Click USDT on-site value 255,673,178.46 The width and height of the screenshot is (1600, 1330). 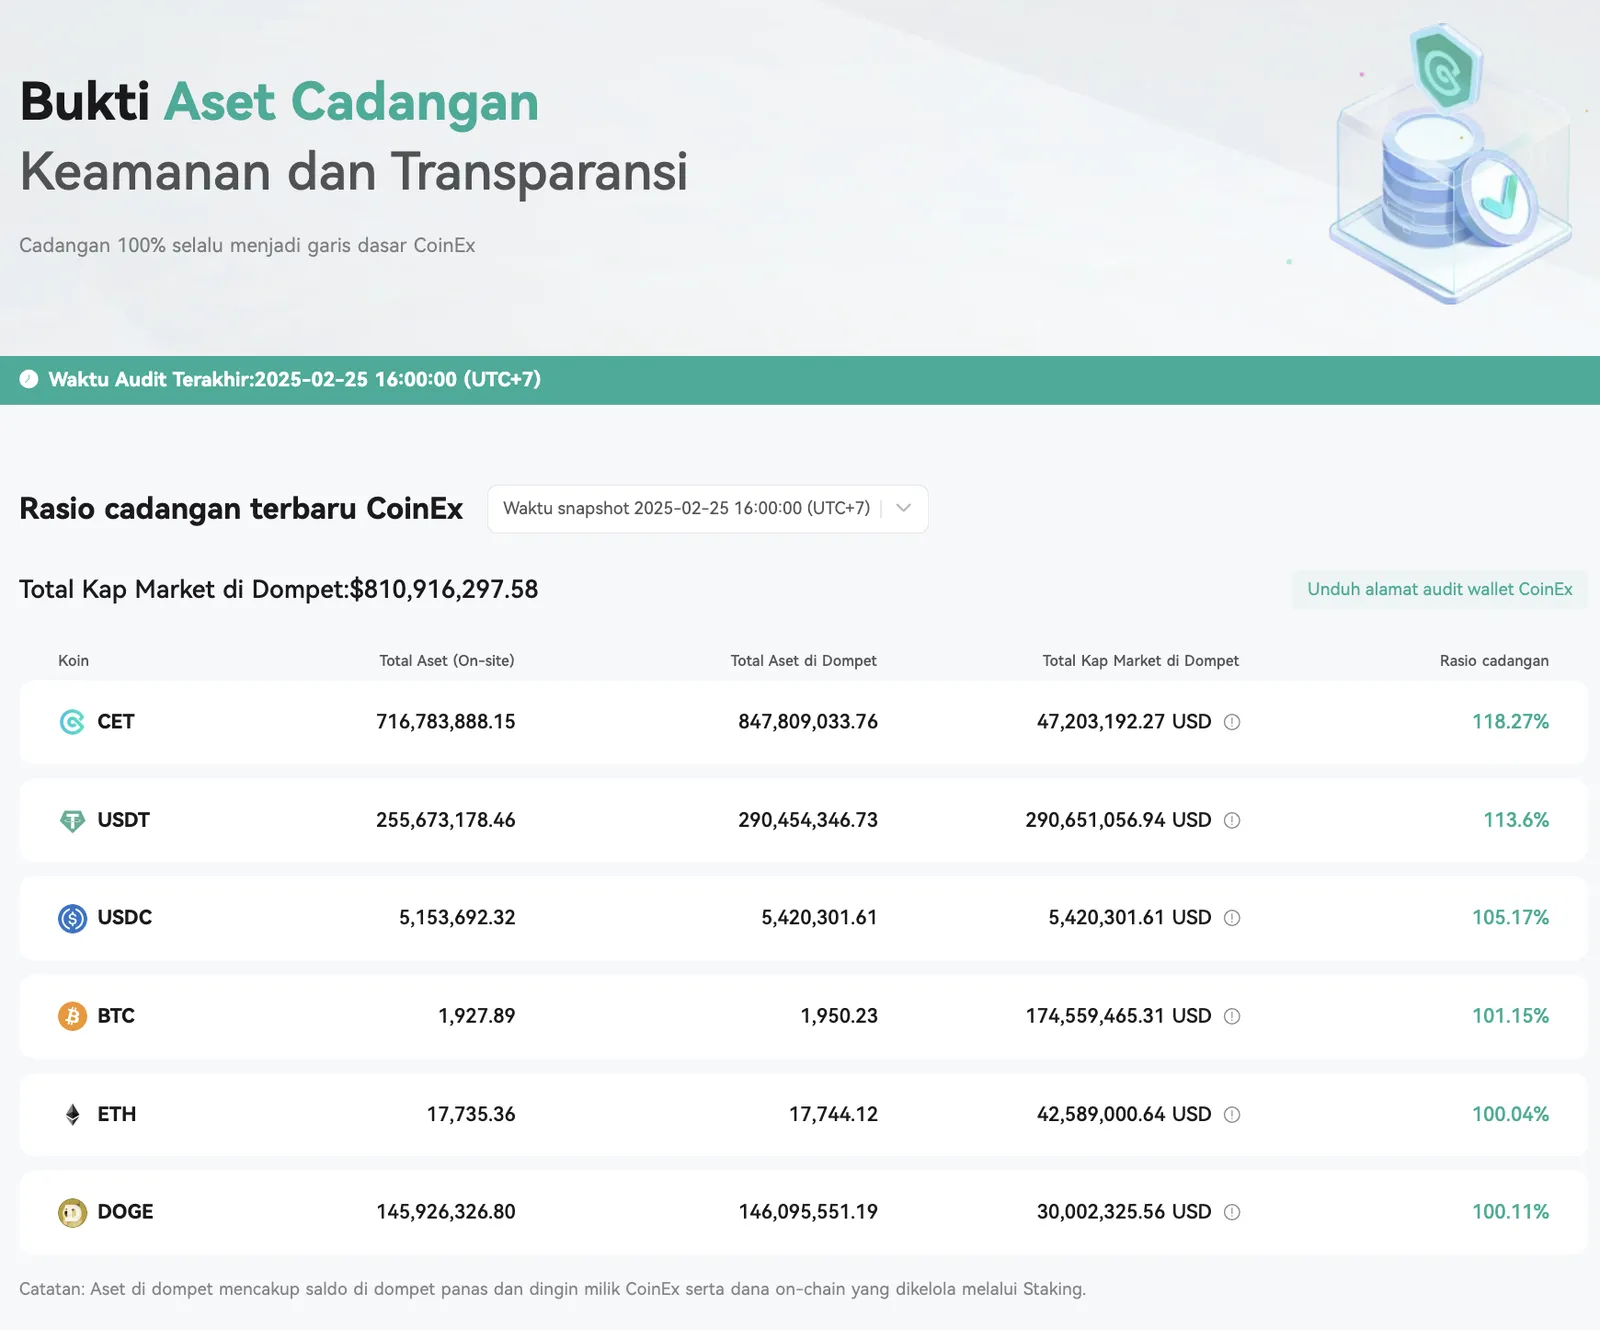pyautogui.click(x=446, y=820)
